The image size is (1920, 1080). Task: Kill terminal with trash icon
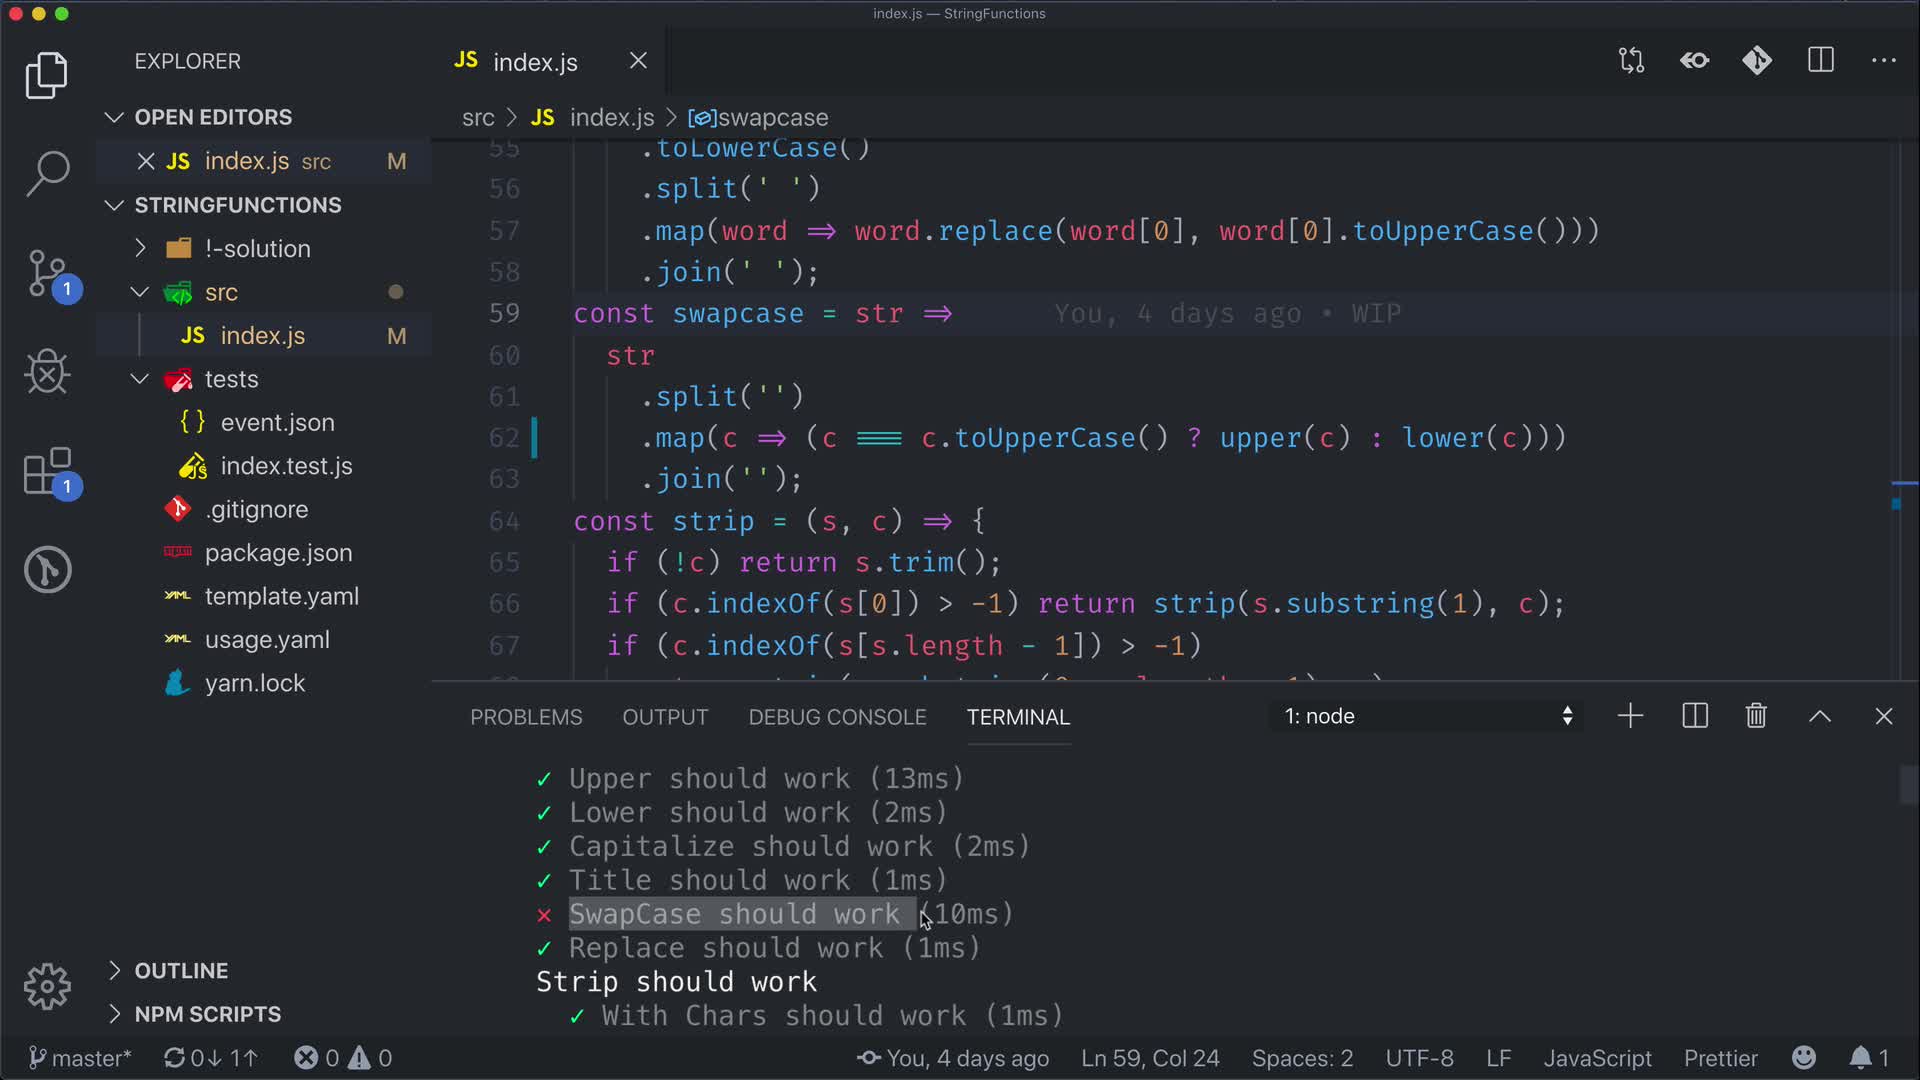(1756, 716)
